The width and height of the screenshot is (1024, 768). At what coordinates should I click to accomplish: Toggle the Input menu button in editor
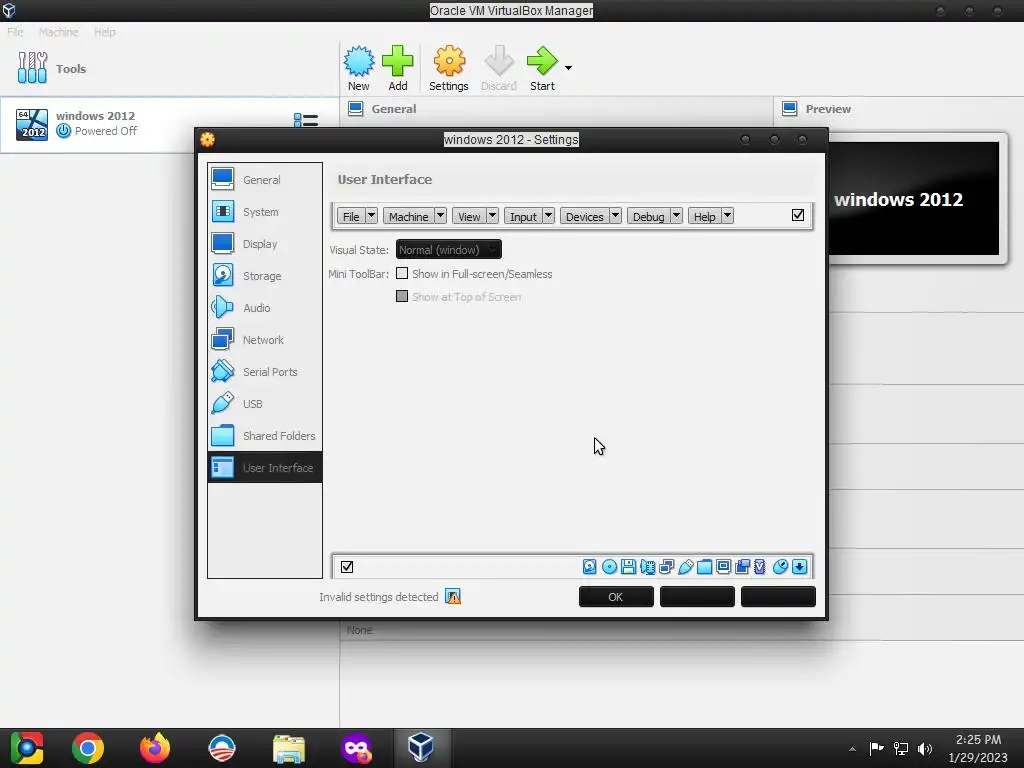click(x=523, y=216)
